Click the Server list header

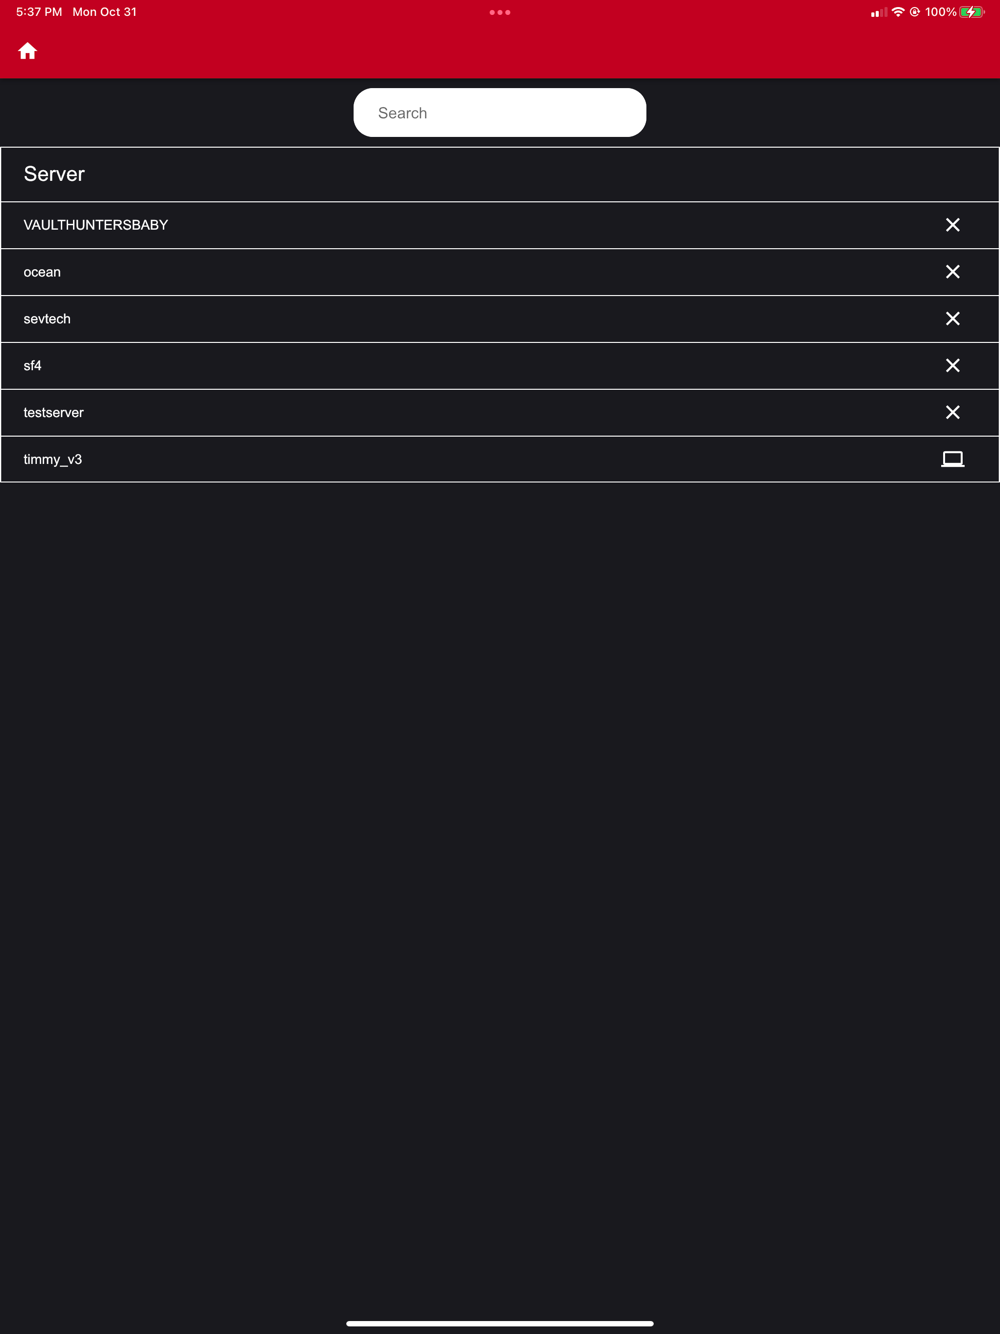coord(55,174)
